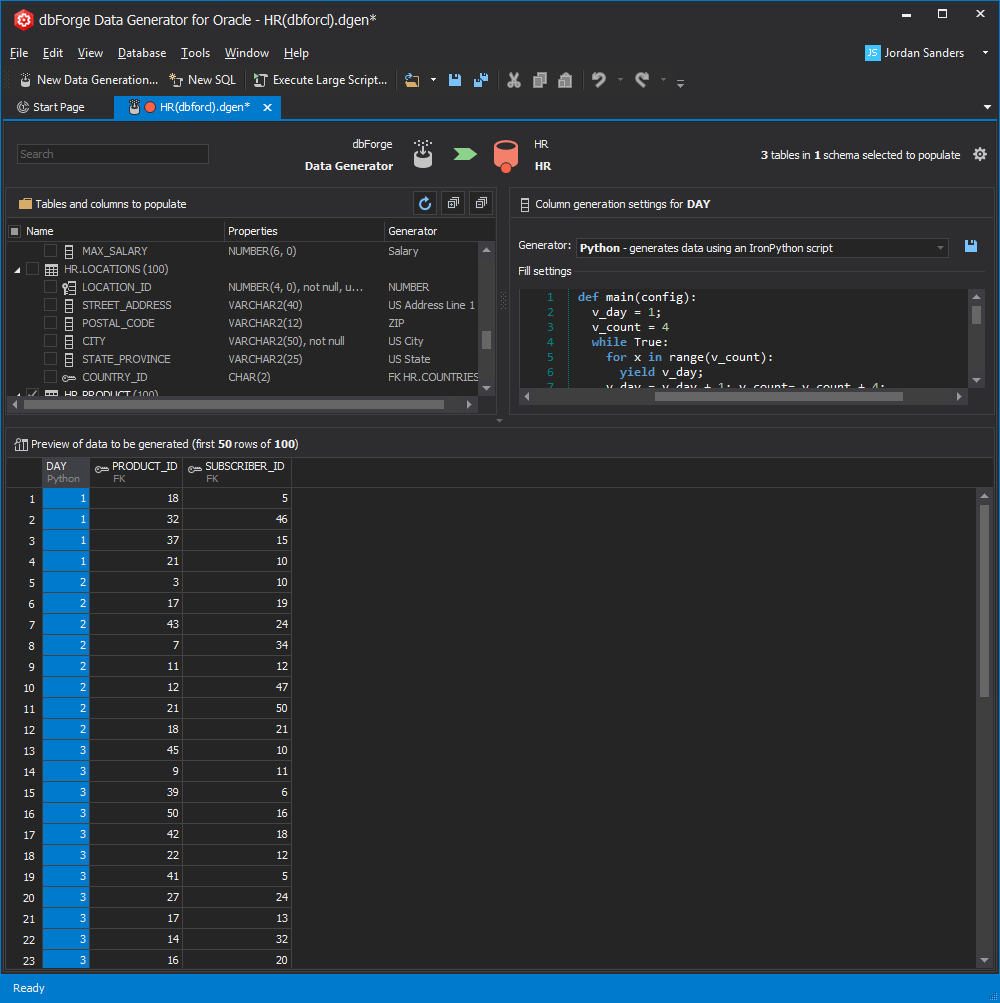Click the HR target database icon
1000x1003 pixels.
(x=505, y=155)
